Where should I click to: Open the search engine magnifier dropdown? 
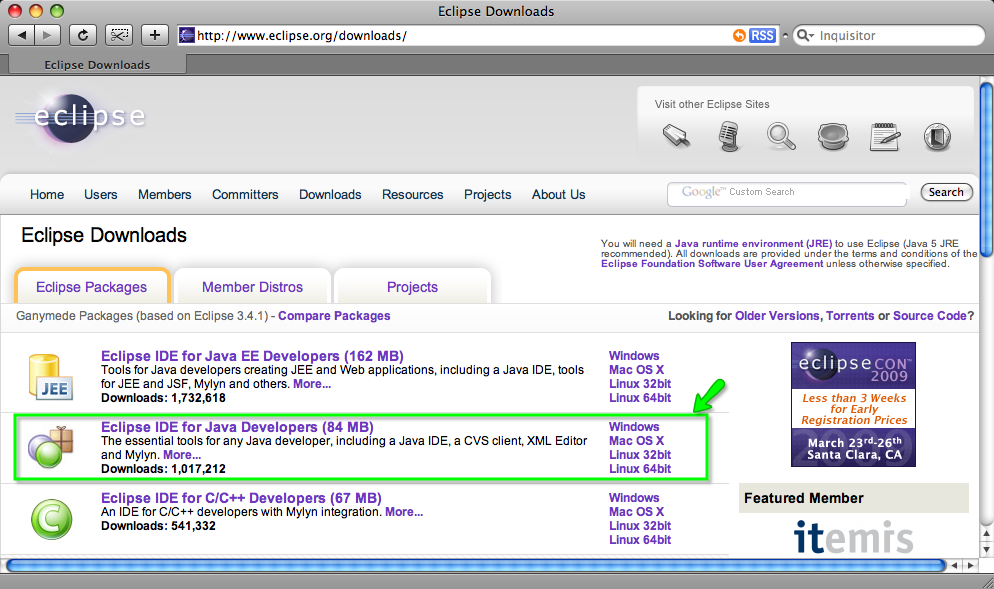pyautogui.click(x=805, y=36)
